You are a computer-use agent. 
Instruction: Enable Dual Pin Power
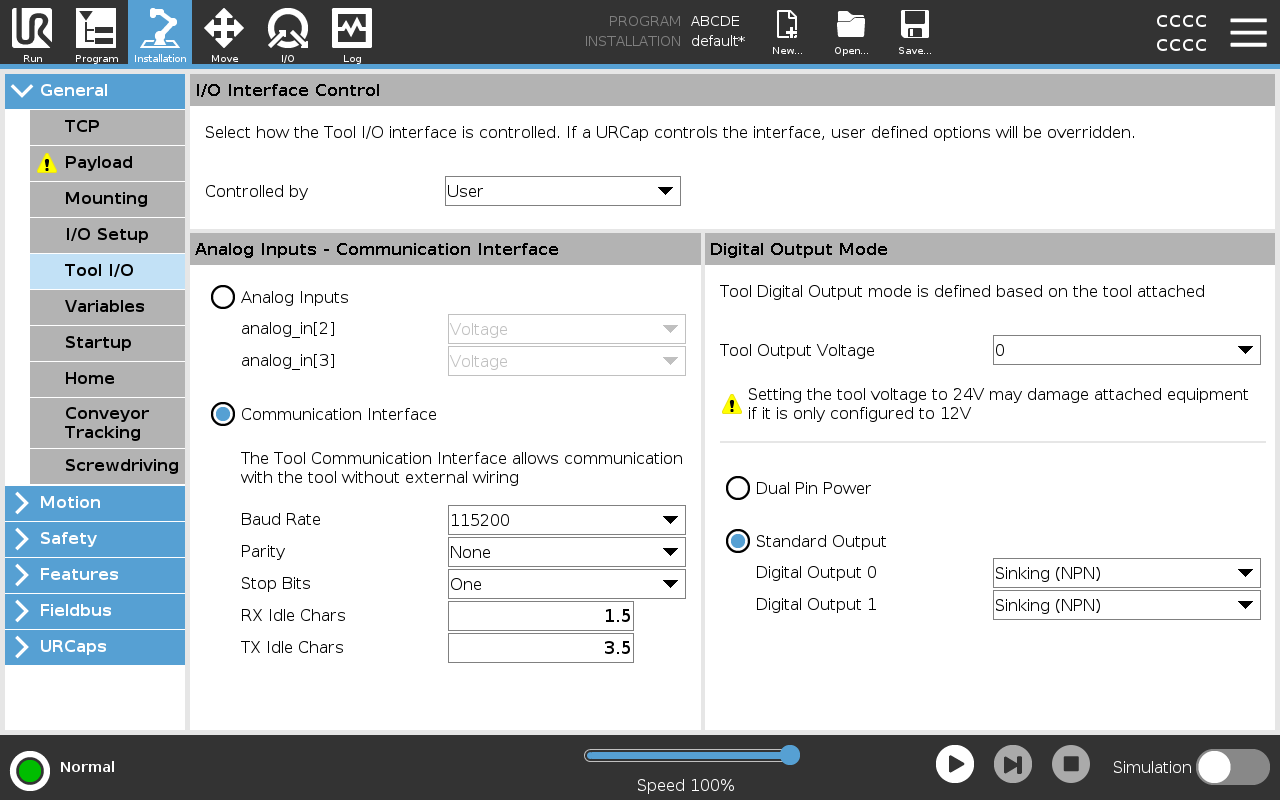tap(738, 488)
